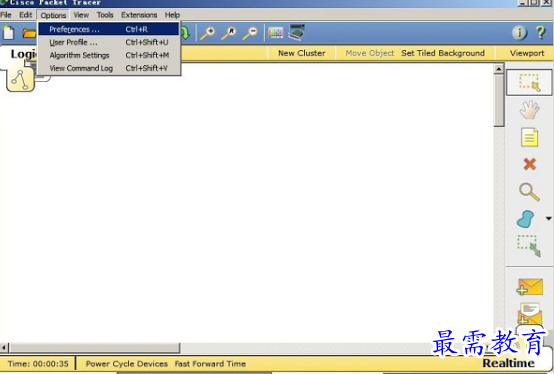
Task: Click the New Cluster button
Action: [301, 53]
